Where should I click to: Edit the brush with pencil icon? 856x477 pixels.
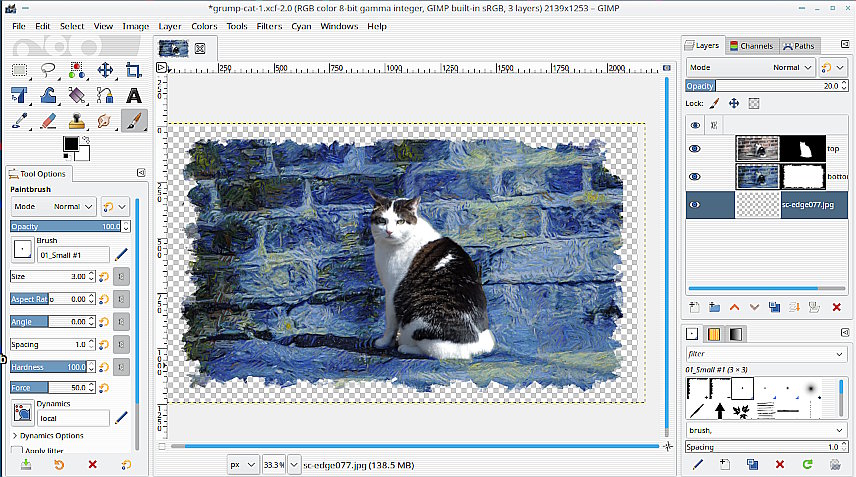click(x=121, y=254)
